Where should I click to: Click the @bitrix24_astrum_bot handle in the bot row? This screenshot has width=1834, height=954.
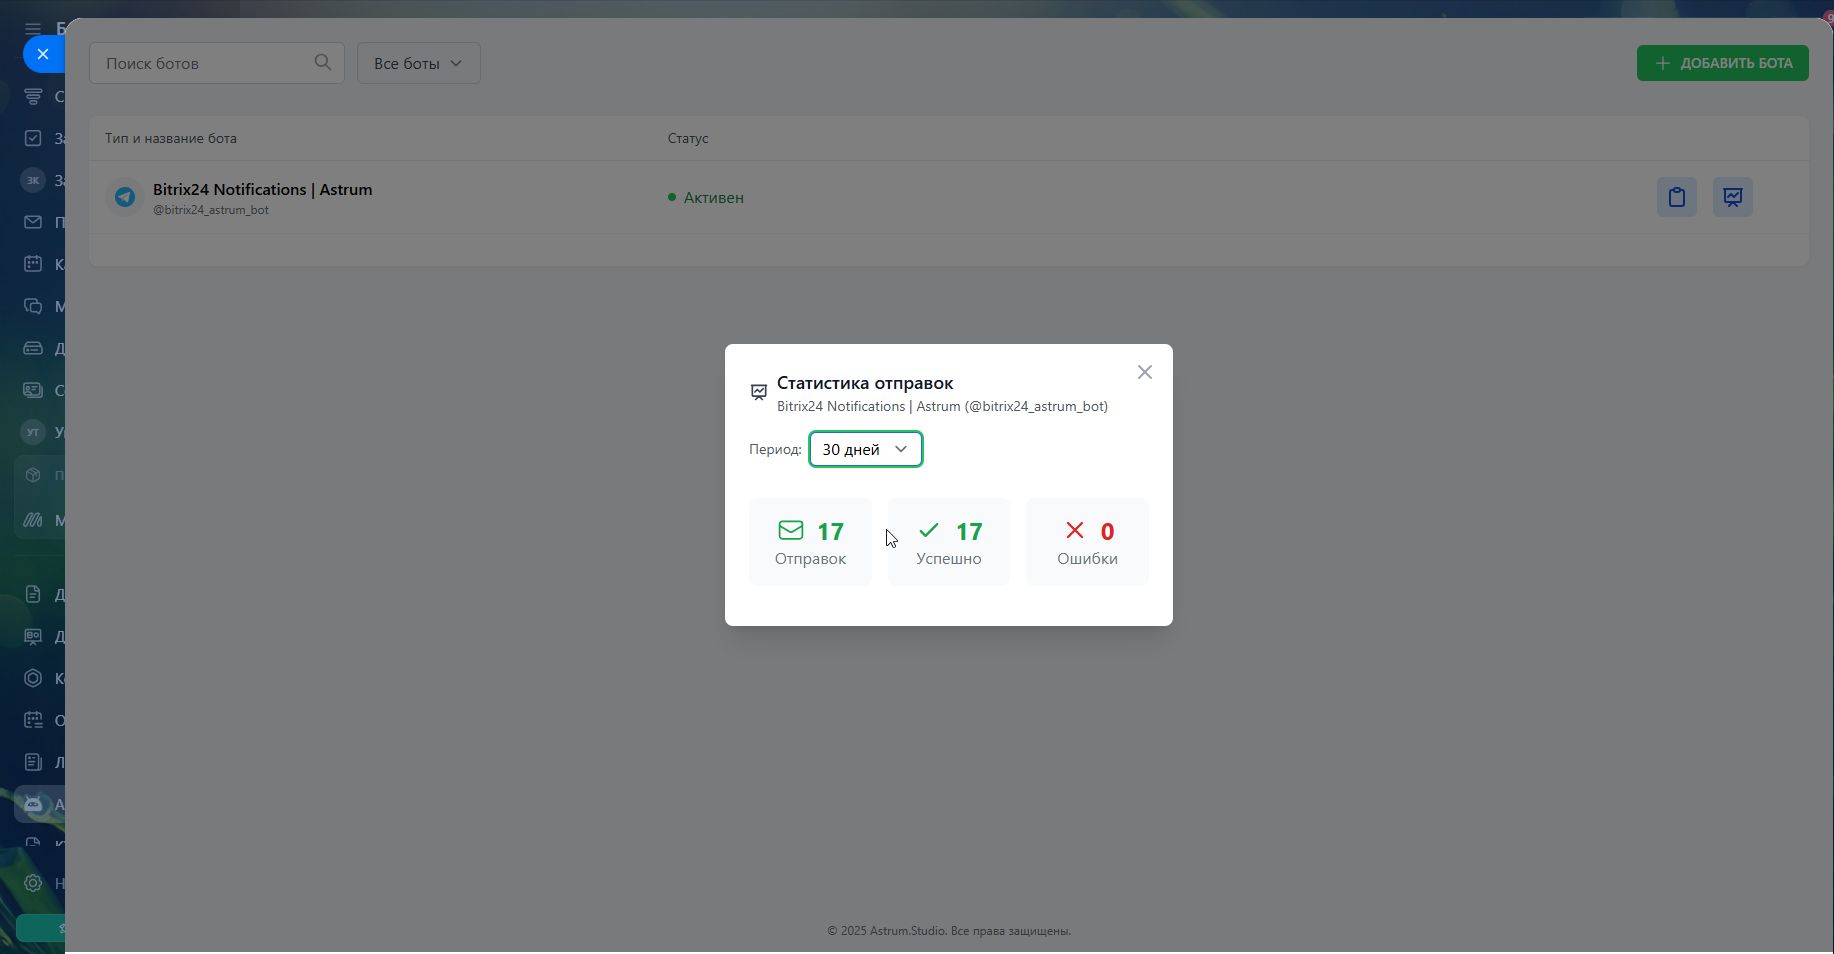211,210
